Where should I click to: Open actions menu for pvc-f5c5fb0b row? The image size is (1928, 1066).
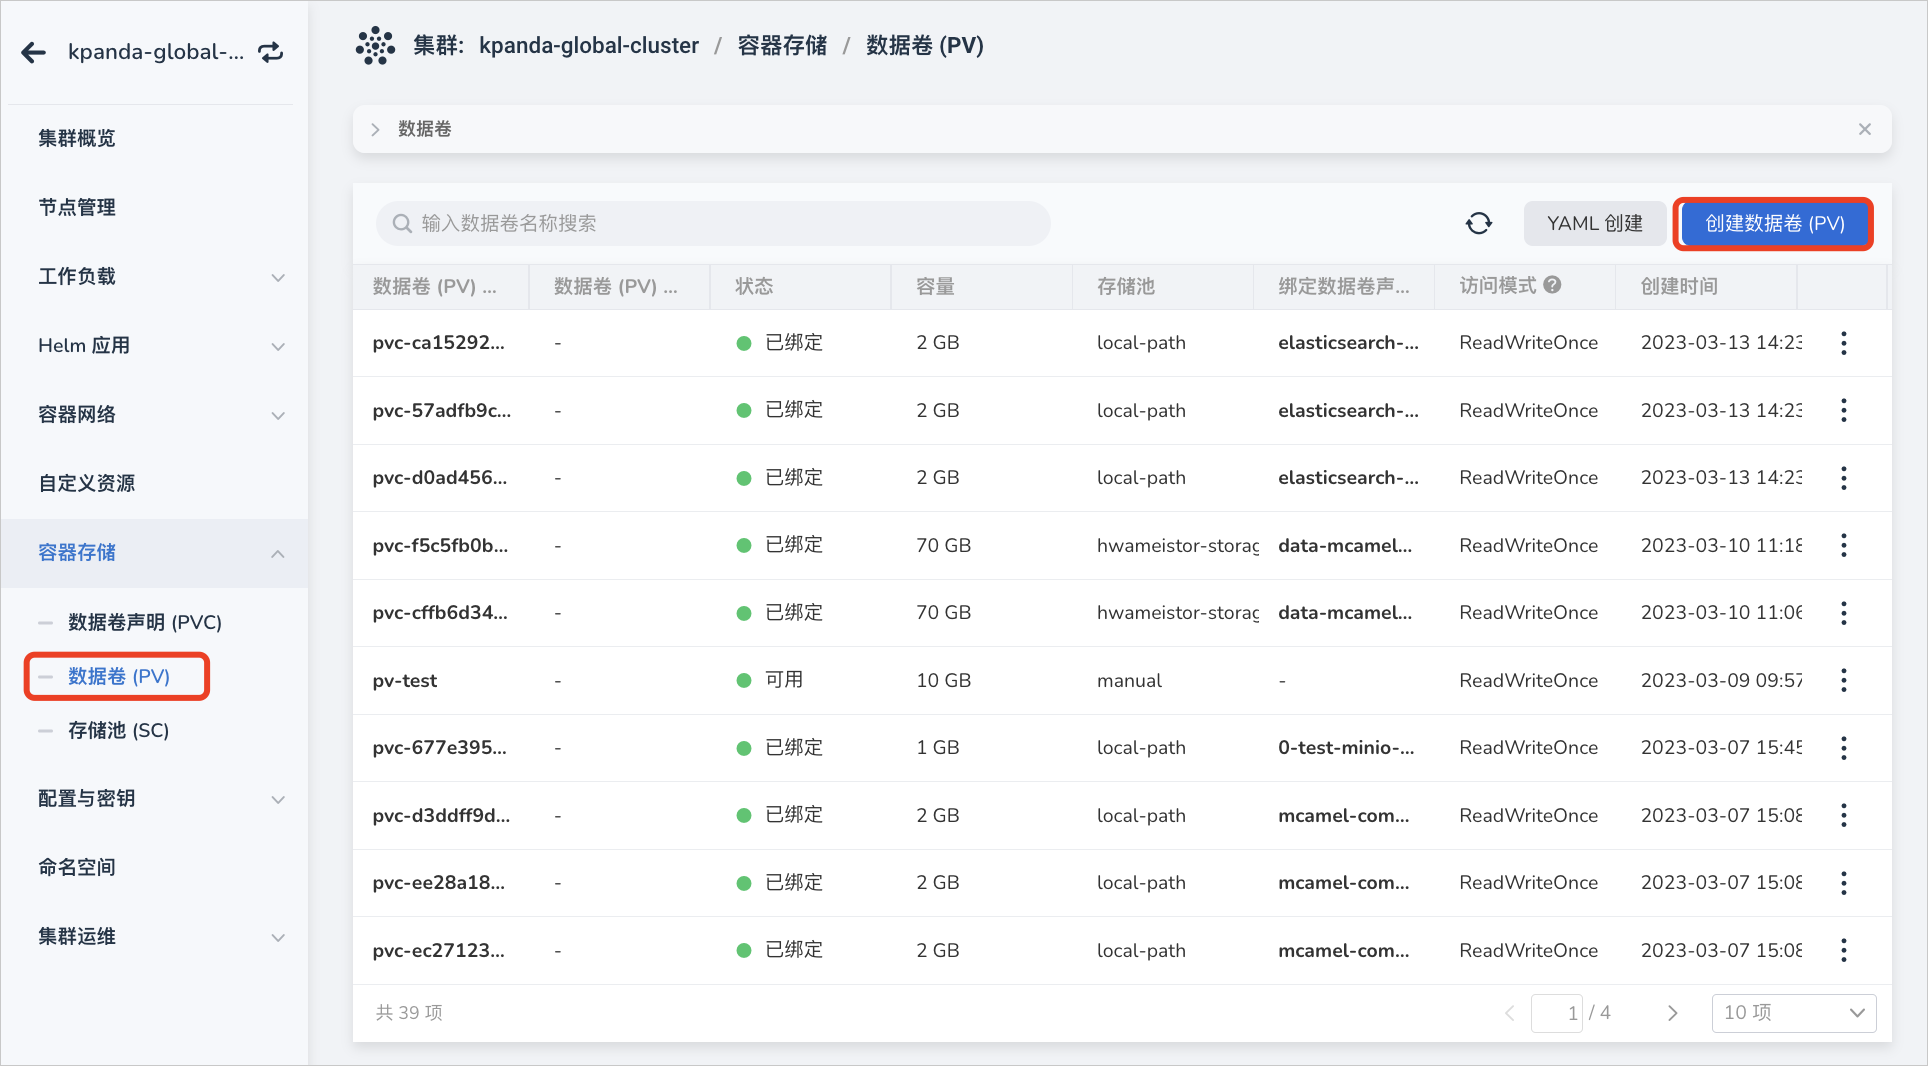pyautogui.click(x=1844, y=545)
